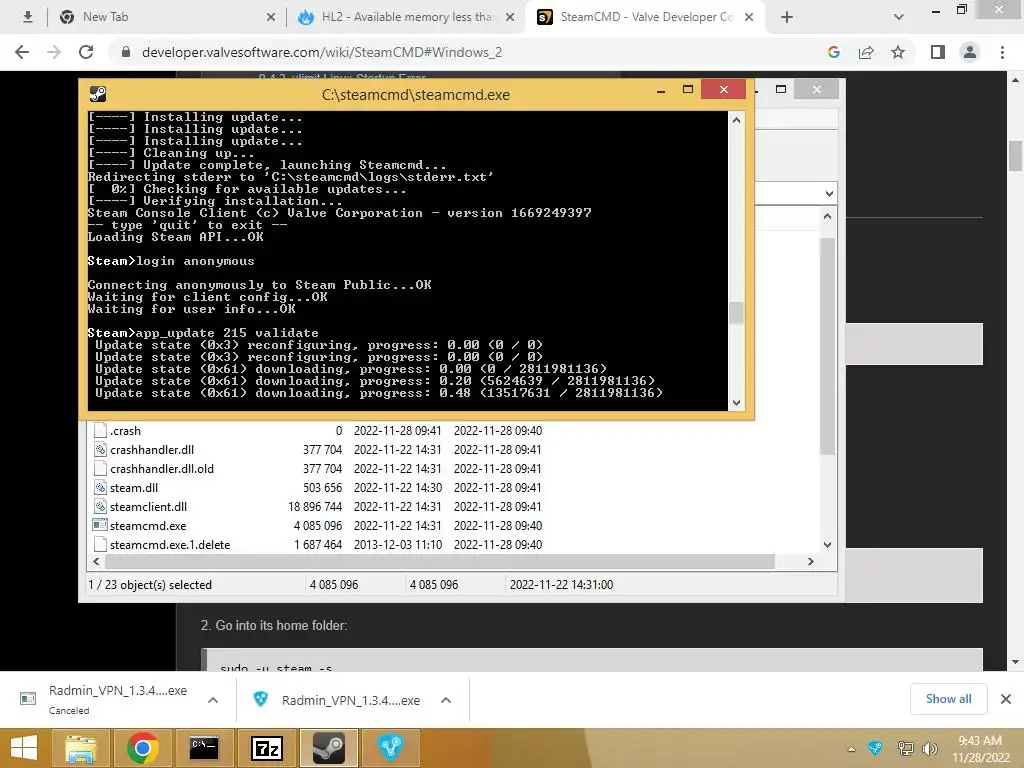The width and height of the screenshot is (1024, 768).
Task: Open the Windows Start menu
Action: click(24, 748)
